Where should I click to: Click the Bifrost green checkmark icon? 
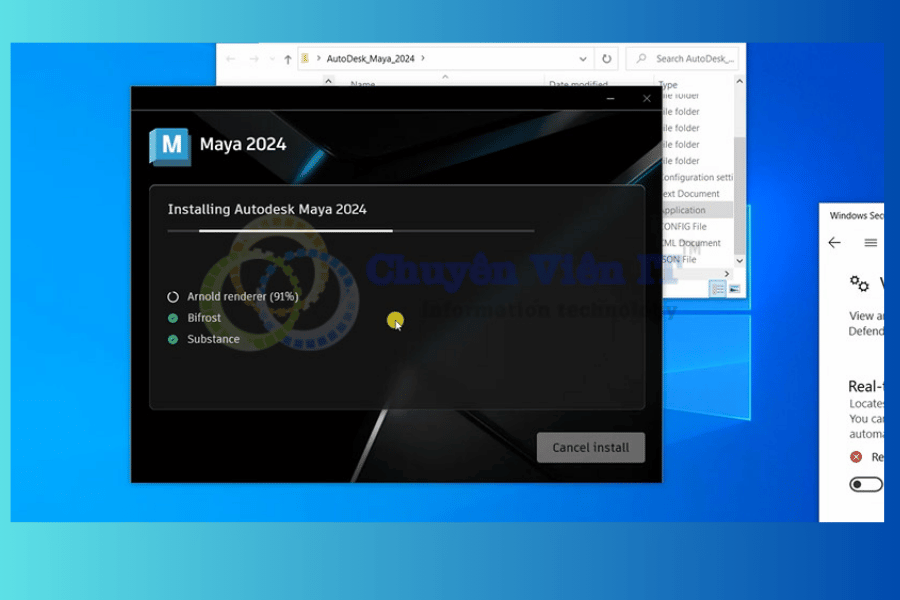tap(173, 318)
